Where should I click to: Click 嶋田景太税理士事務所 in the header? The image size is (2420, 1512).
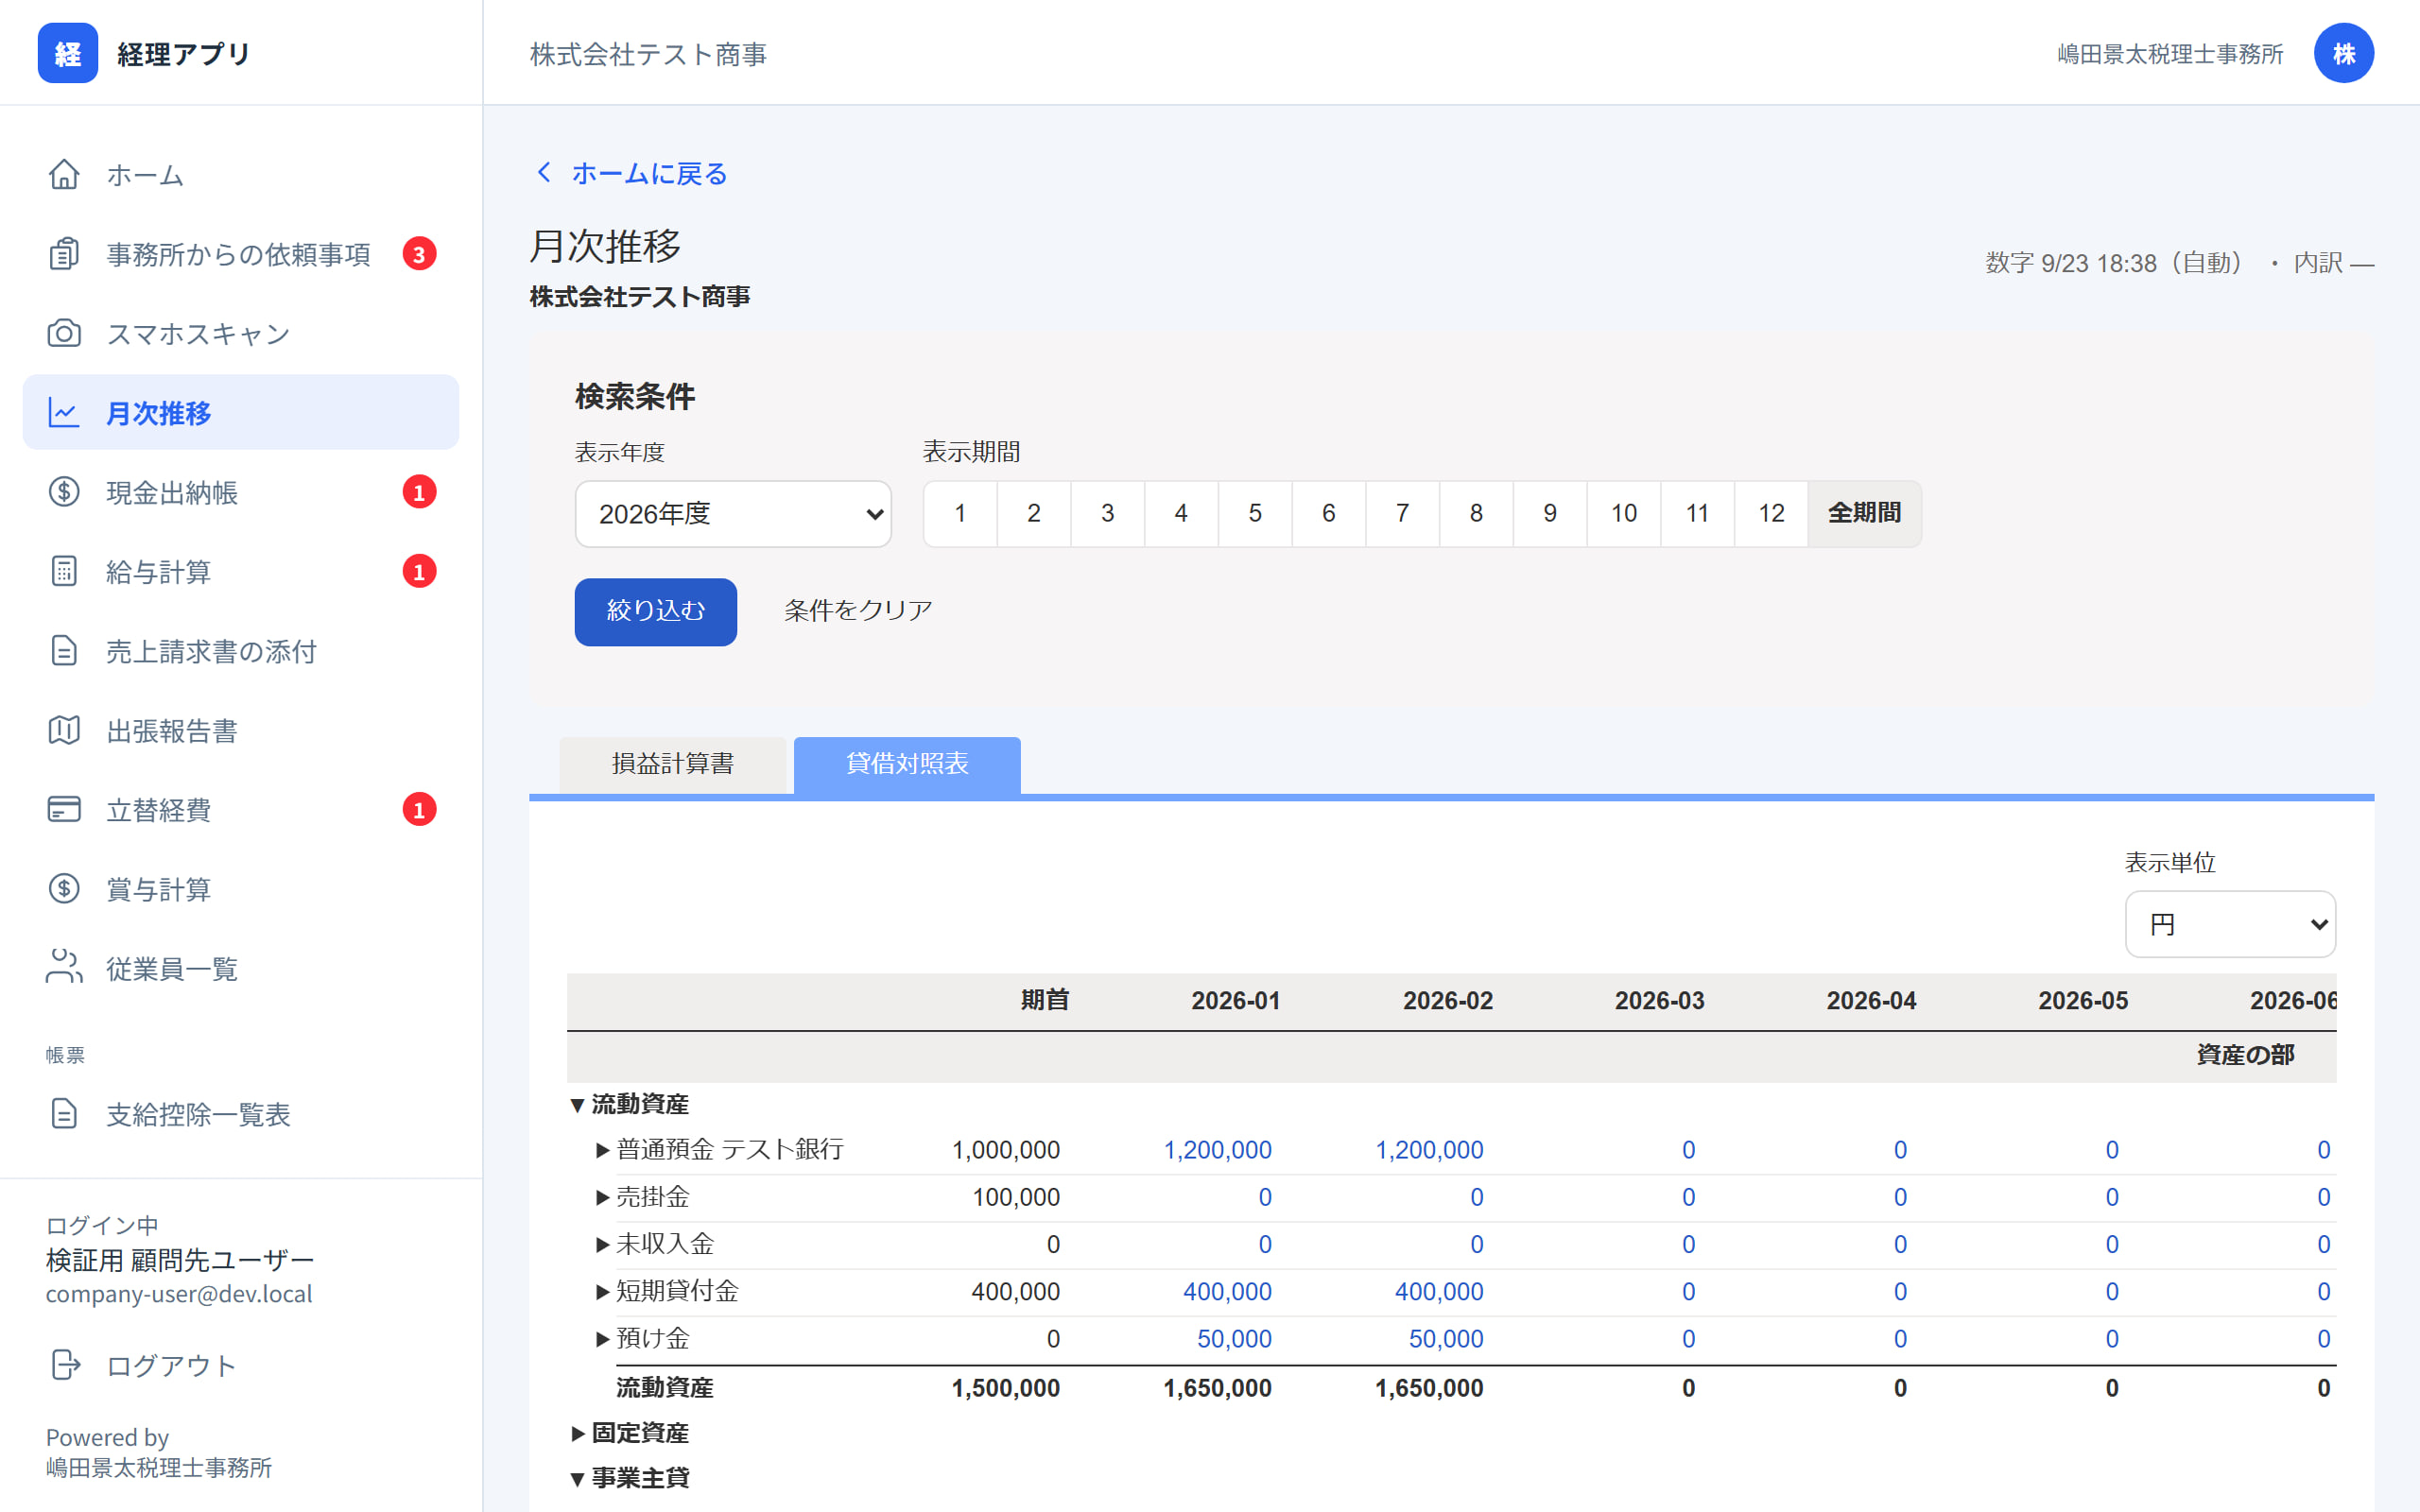(2170, 54)
